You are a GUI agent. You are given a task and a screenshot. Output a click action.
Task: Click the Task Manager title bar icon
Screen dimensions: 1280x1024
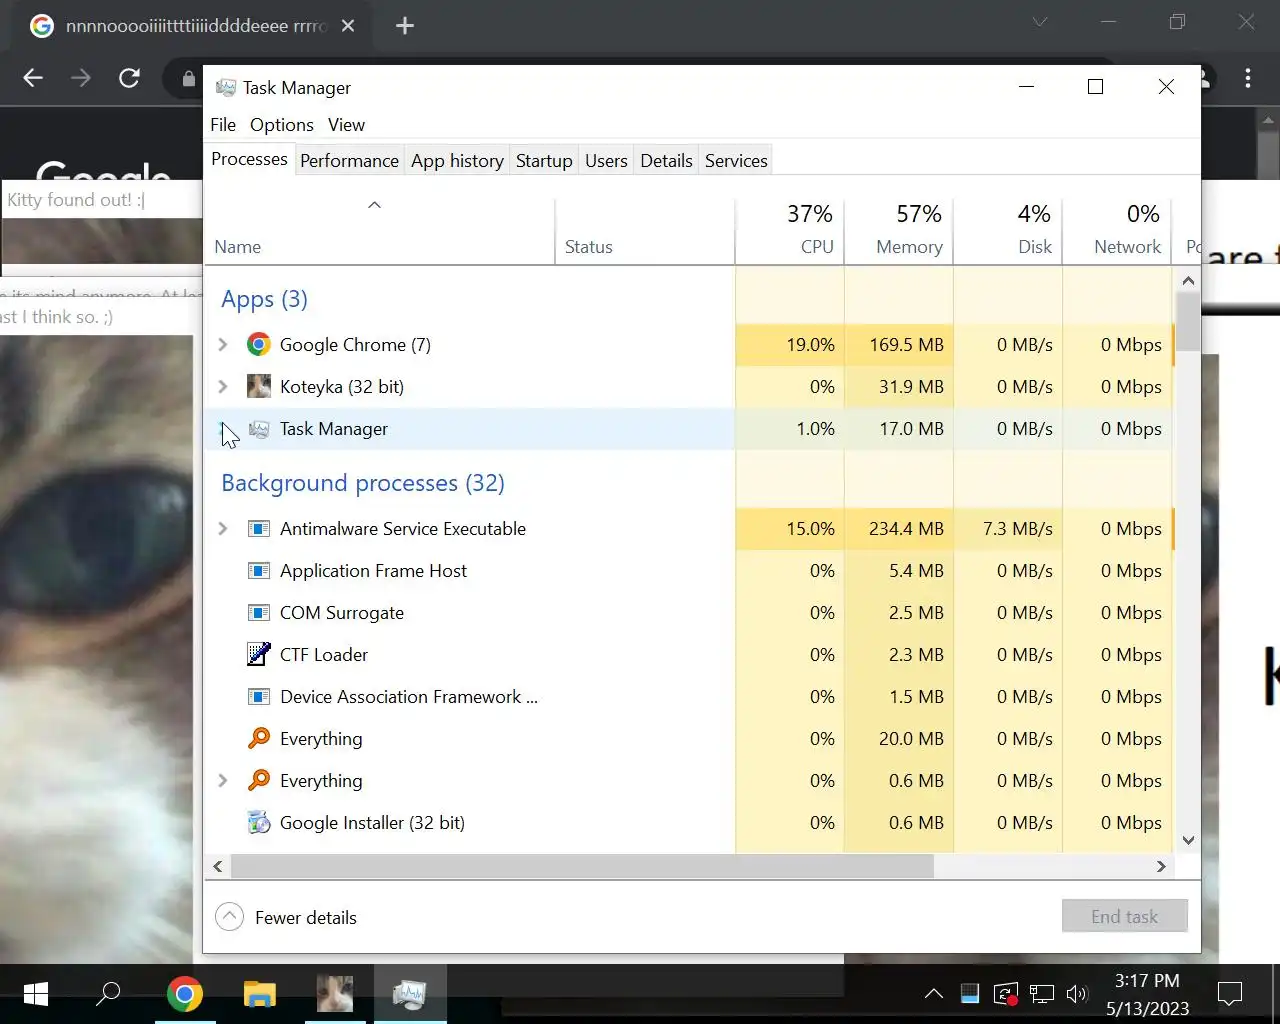(x=226, y=87)
